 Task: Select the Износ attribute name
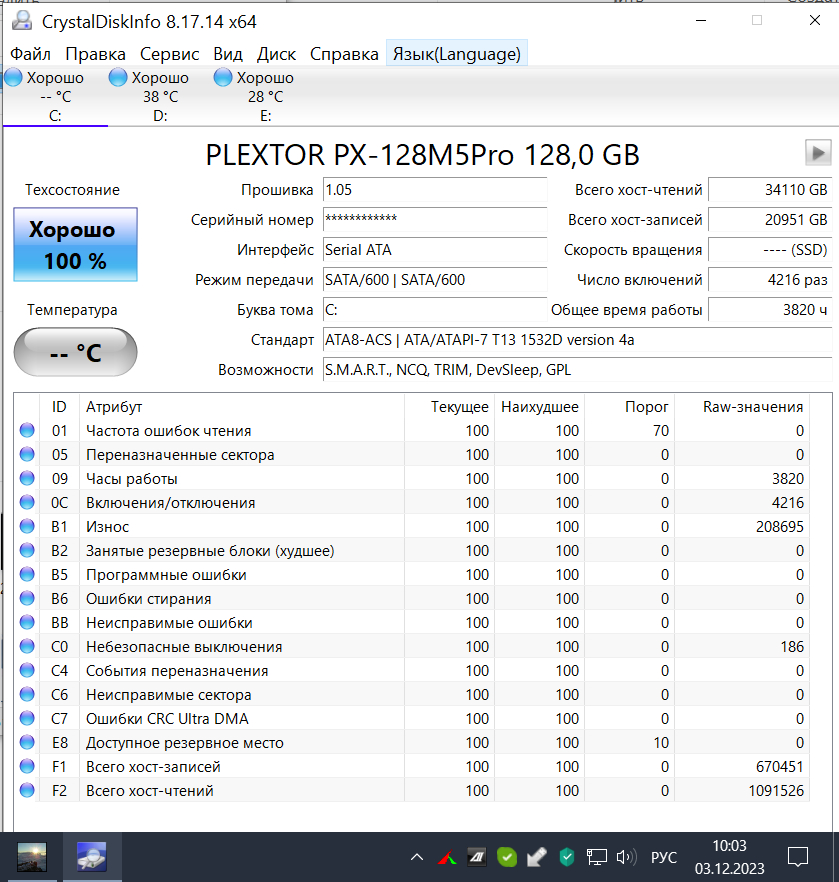(107, 527)
